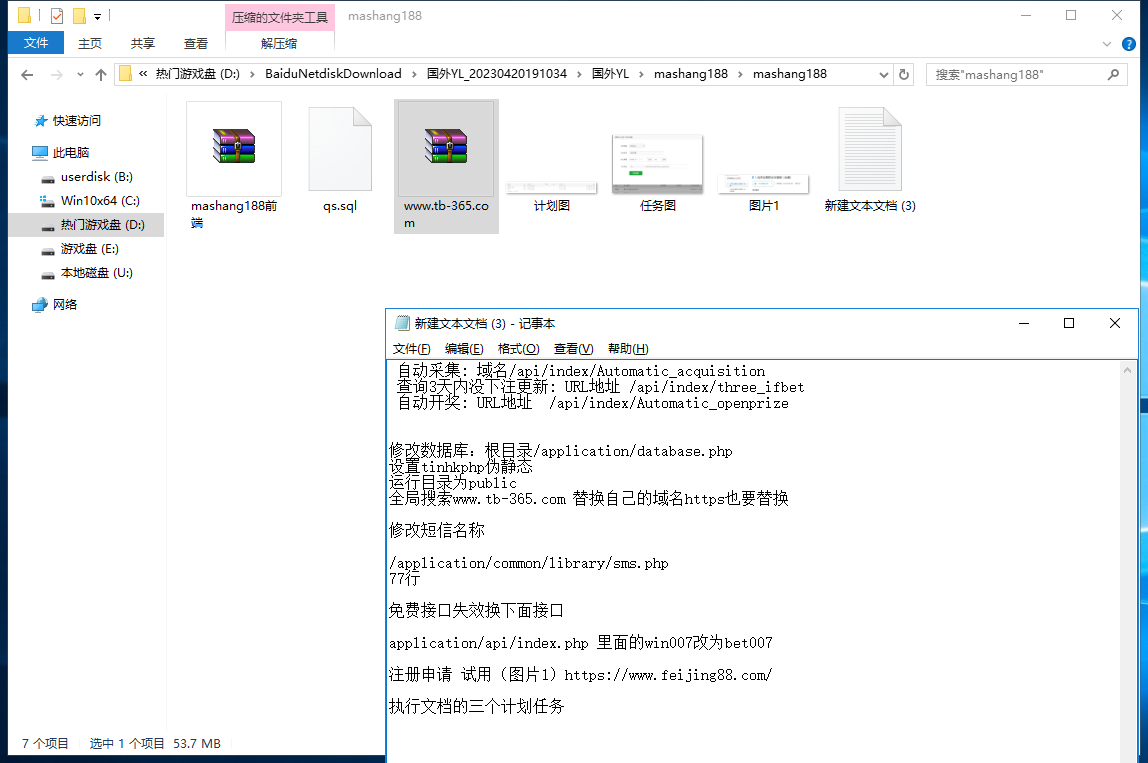Select the 图片1 image thumbnail
This screenshot has width=1148, height=763.
pos(764,182)
